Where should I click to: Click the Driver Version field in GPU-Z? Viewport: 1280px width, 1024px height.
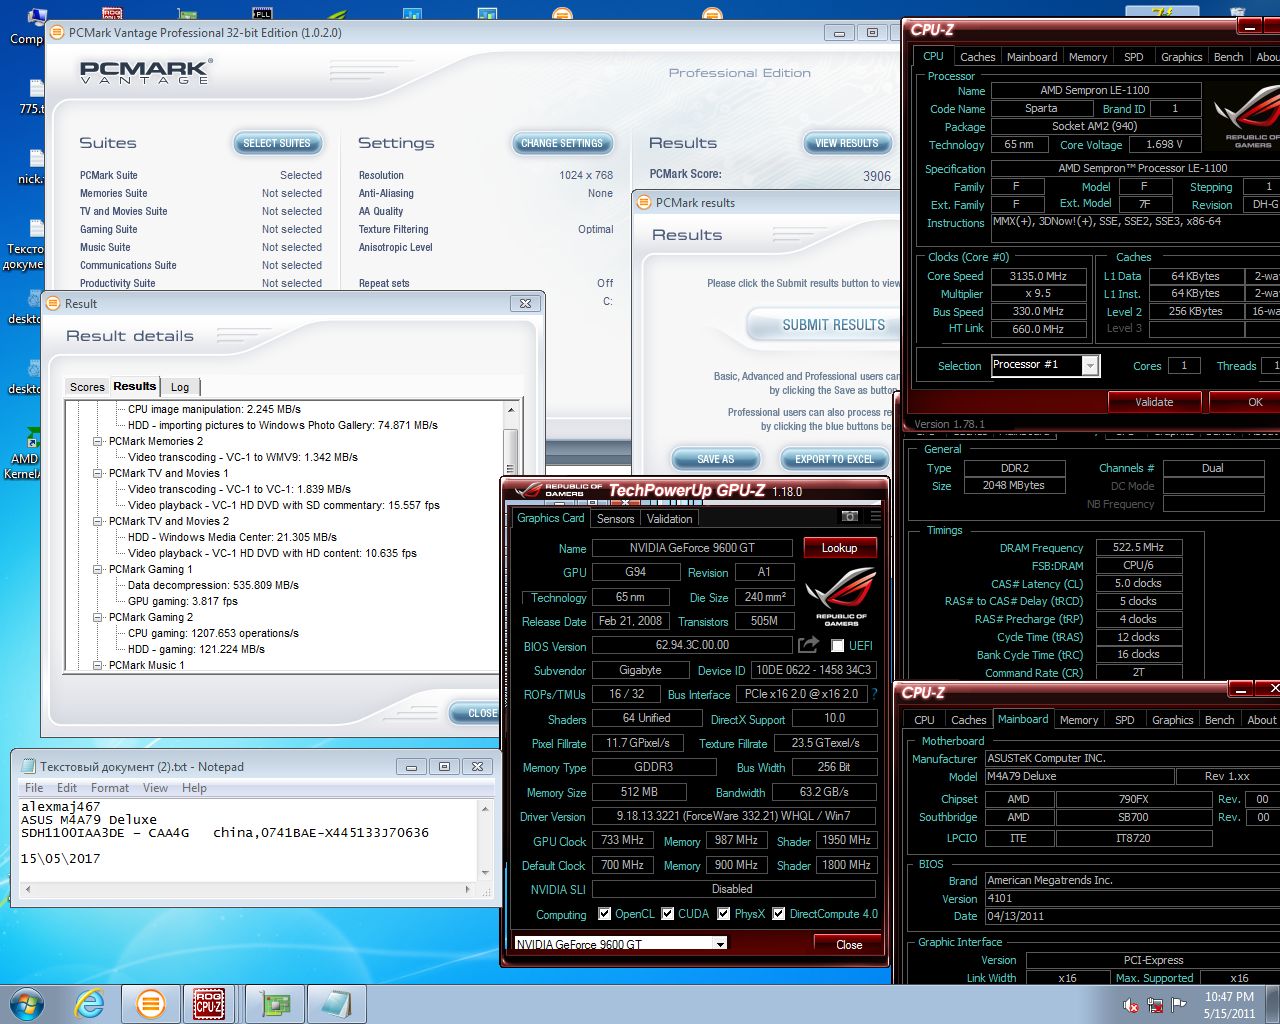pyautogui.click(x=733, y=816)
